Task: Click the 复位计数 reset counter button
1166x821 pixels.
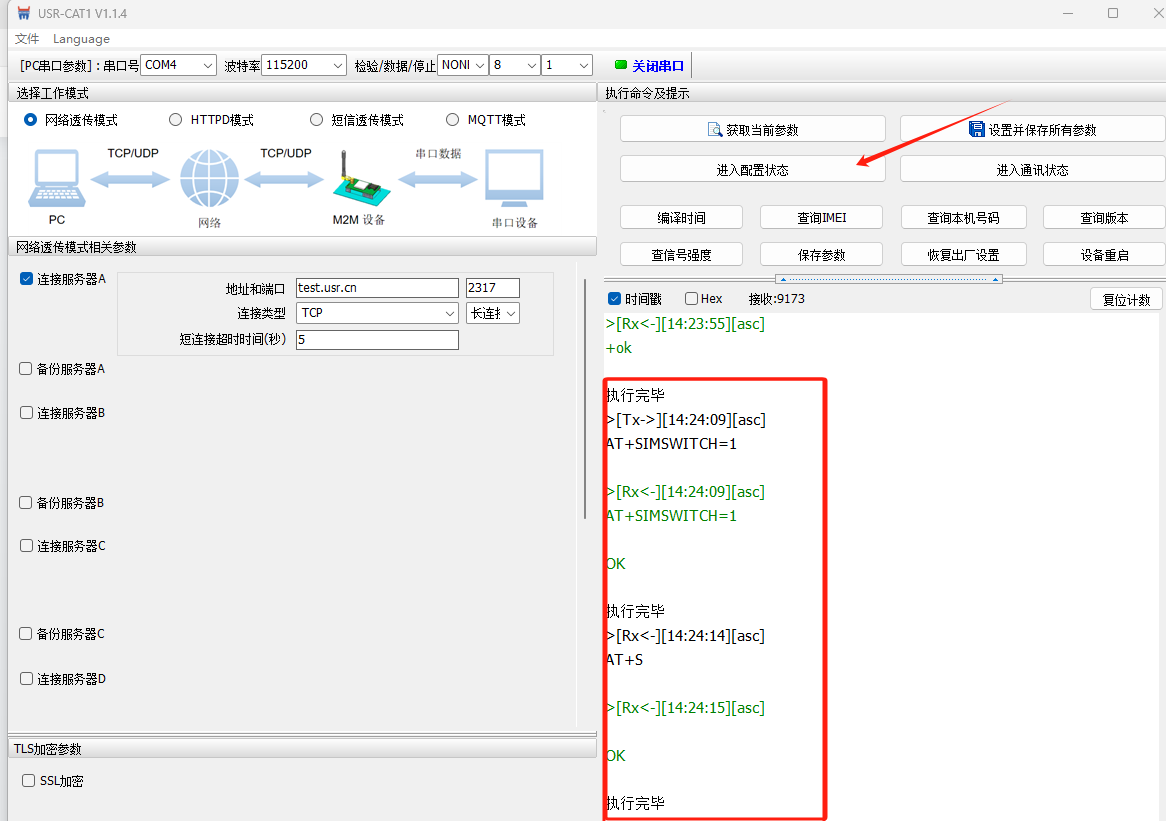Action: [x=1126, y=299]
